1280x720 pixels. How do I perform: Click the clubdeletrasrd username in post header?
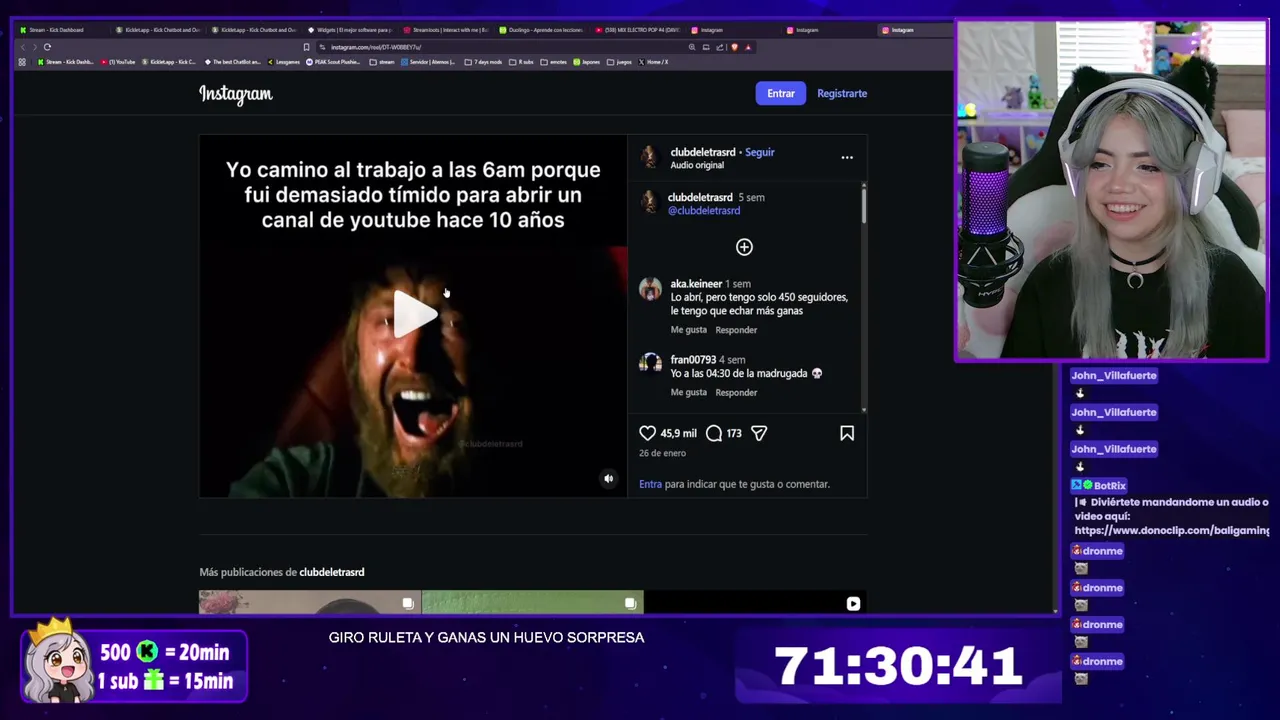coord(703,152)
